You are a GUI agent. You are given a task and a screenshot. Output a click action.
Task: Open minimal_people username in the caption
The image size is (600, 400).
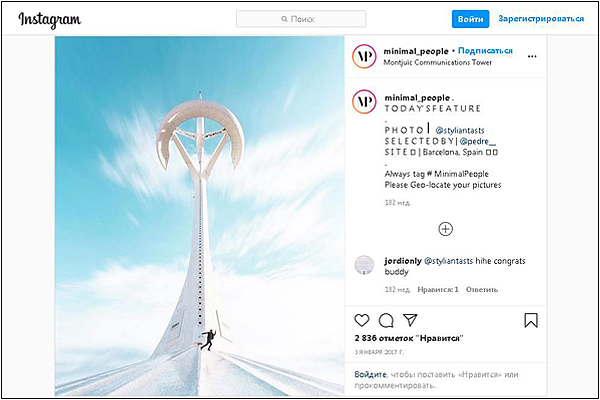tap(417, 98)
